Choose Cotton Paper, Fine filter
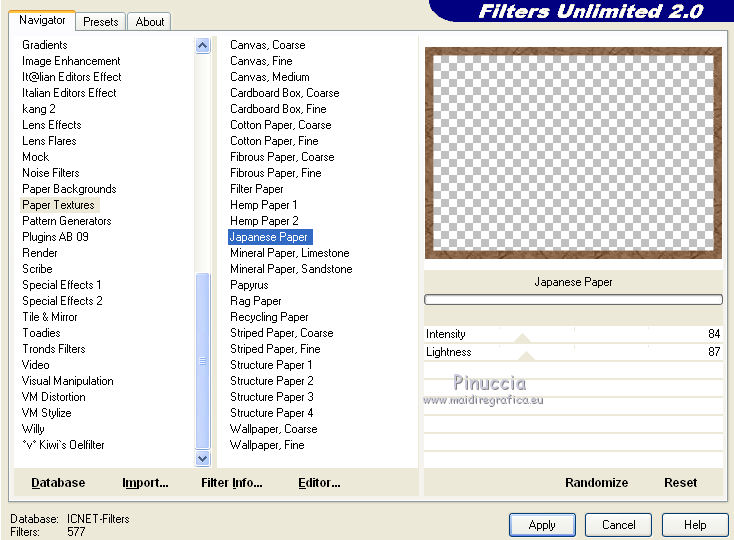 [274, 141]
